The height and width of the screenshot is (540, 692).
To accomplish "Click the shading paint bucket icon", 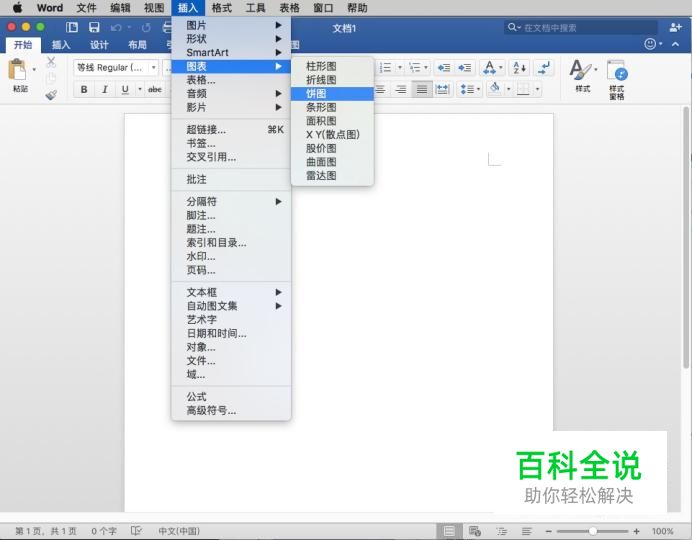I will pos(495,89).
